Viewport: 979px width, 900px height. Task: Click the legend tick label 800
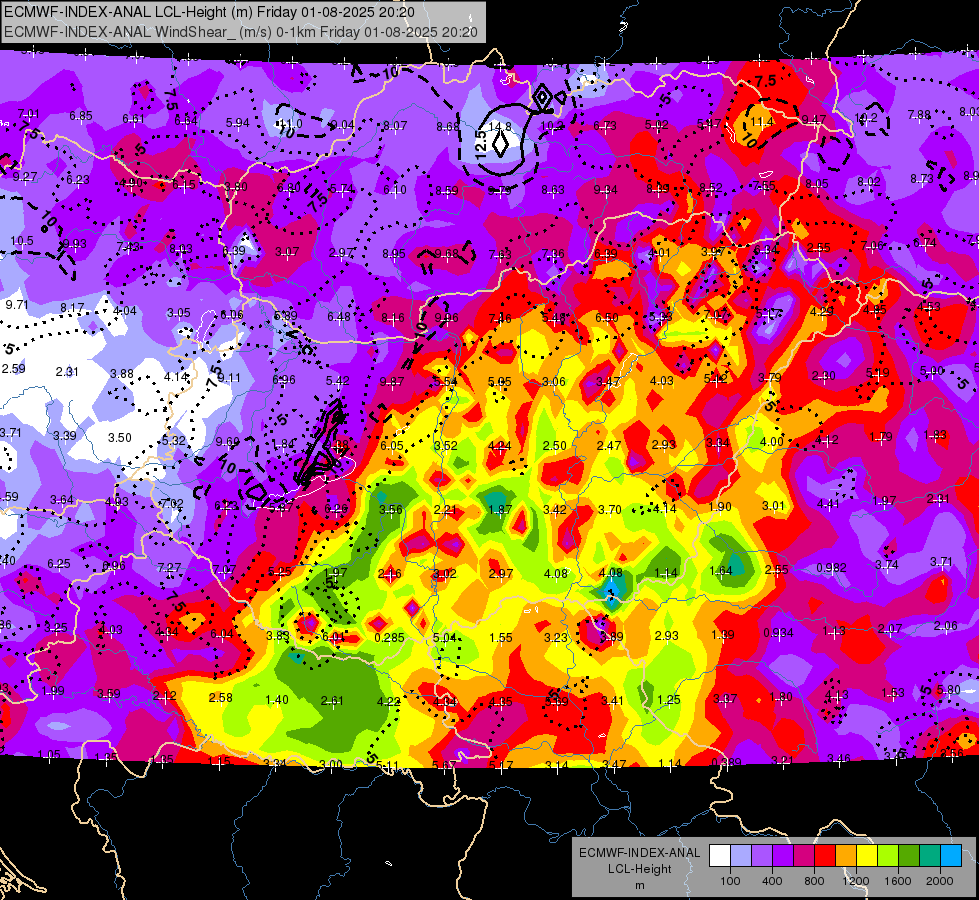(x=814, y=881)
